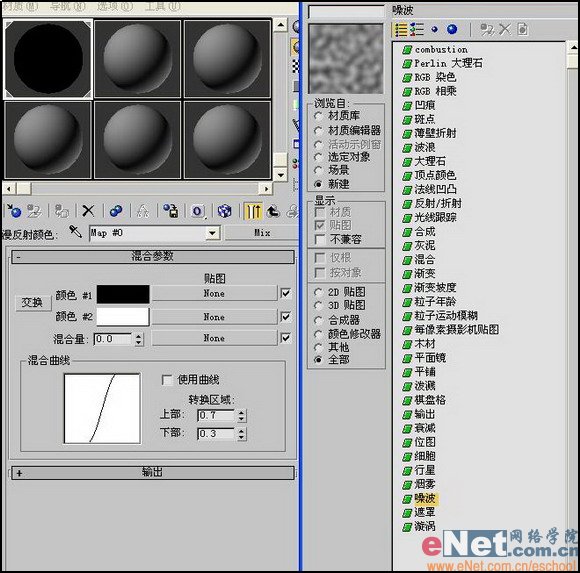
Task: Click the 交换 swap colors button
Action: [x=33, y=303]
